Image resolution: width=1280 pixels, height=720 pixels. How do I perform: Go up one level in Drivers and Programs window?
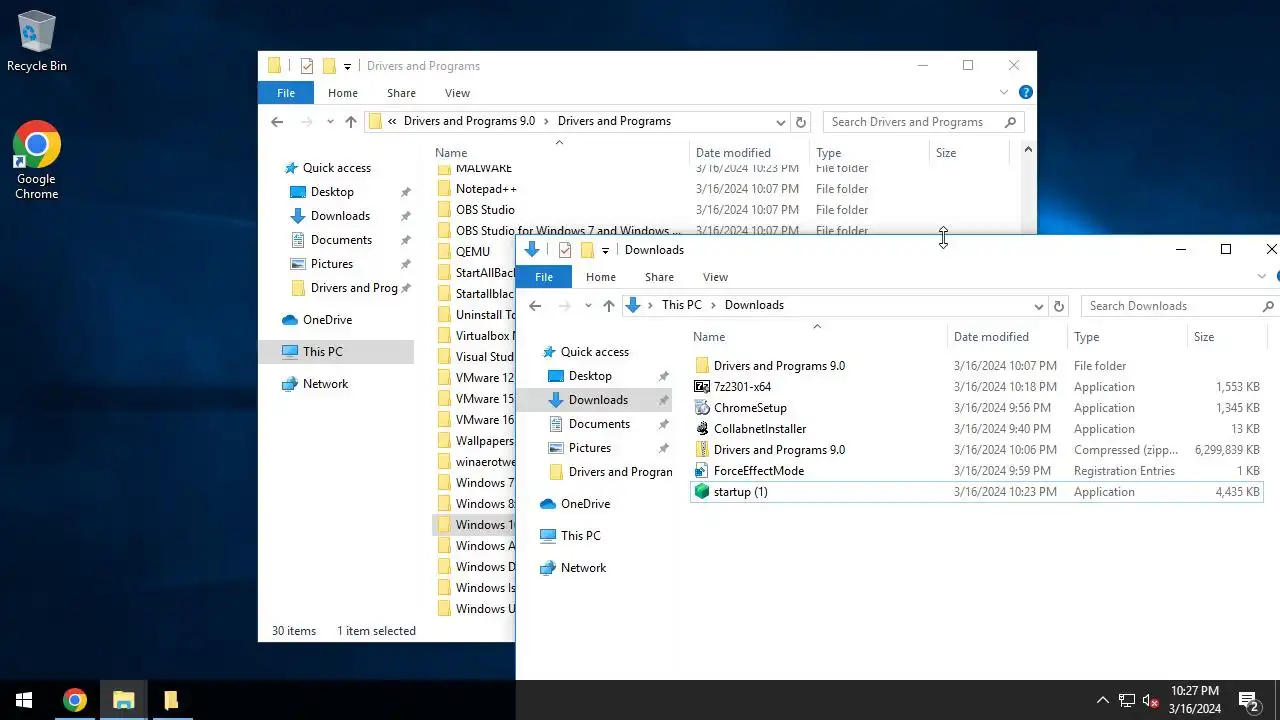tap(350, 122)
